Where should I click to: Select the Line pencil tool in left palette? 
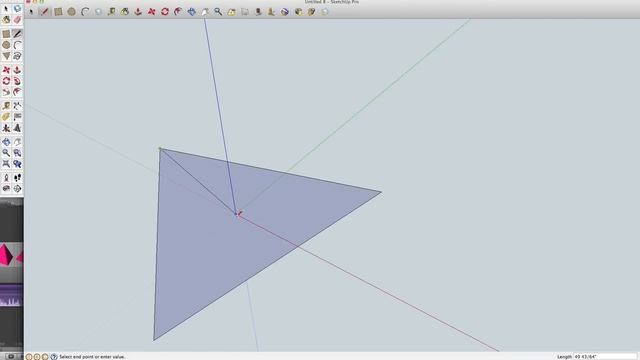point(17,34)
